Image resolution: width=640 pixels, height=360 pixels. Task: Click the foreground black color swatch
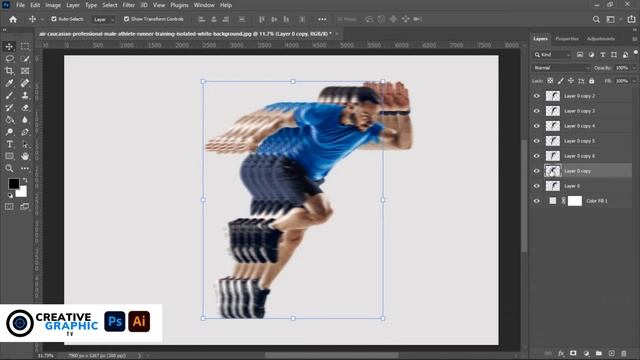pyautogui.click(x=13, y=184)
